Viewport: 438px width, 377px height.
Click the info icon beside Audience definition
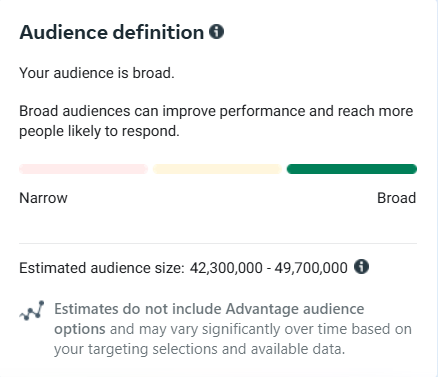pyautogui.click(x=216, y=32)
